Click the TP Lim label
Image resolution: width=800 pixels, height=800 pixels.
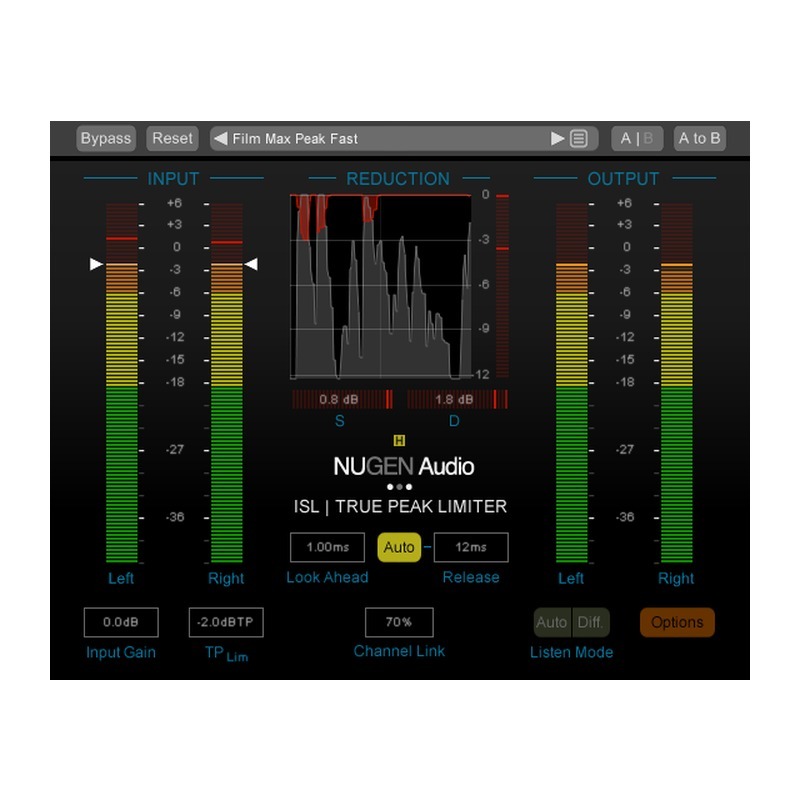(x=227, y=654)
